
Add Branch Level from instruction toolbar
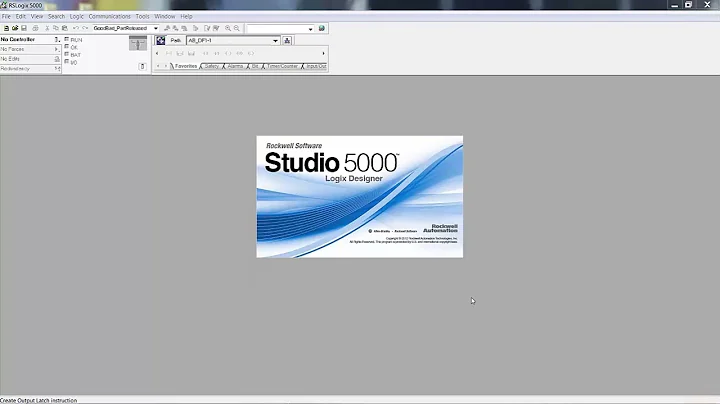point(191,53)
